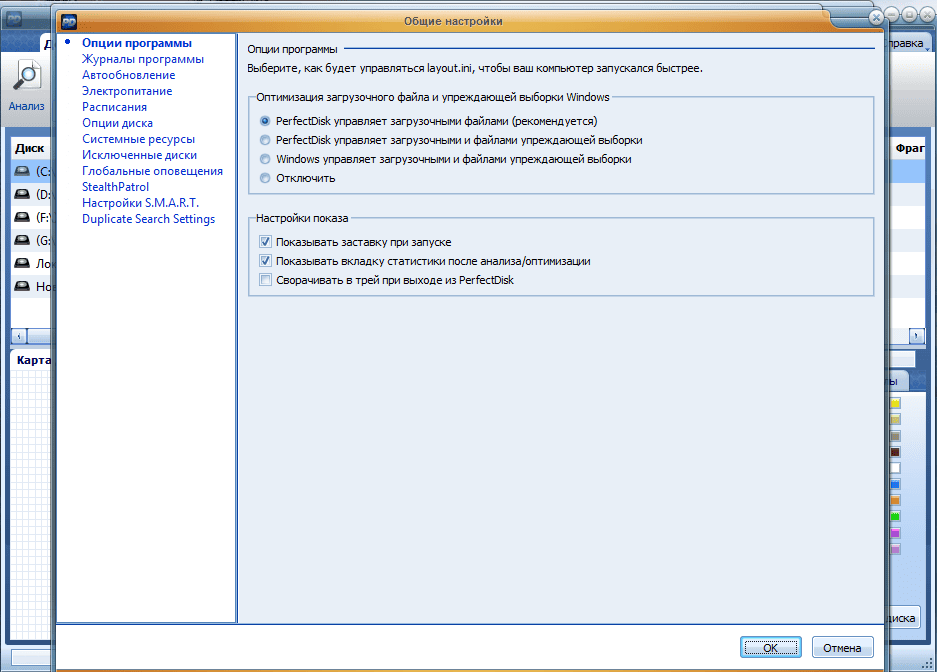Select the (D: drive icon in the disk list
This screenshot has width=937, height=672.
[22, 194]
